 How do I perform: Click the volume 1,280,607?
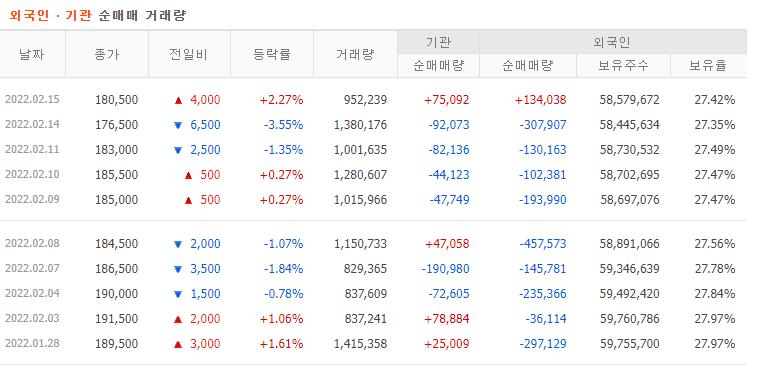pos(360,175)
